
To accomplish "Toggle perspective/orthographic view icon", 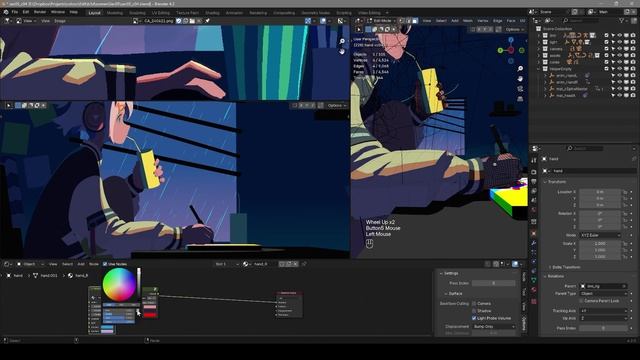I will [520, 99].
